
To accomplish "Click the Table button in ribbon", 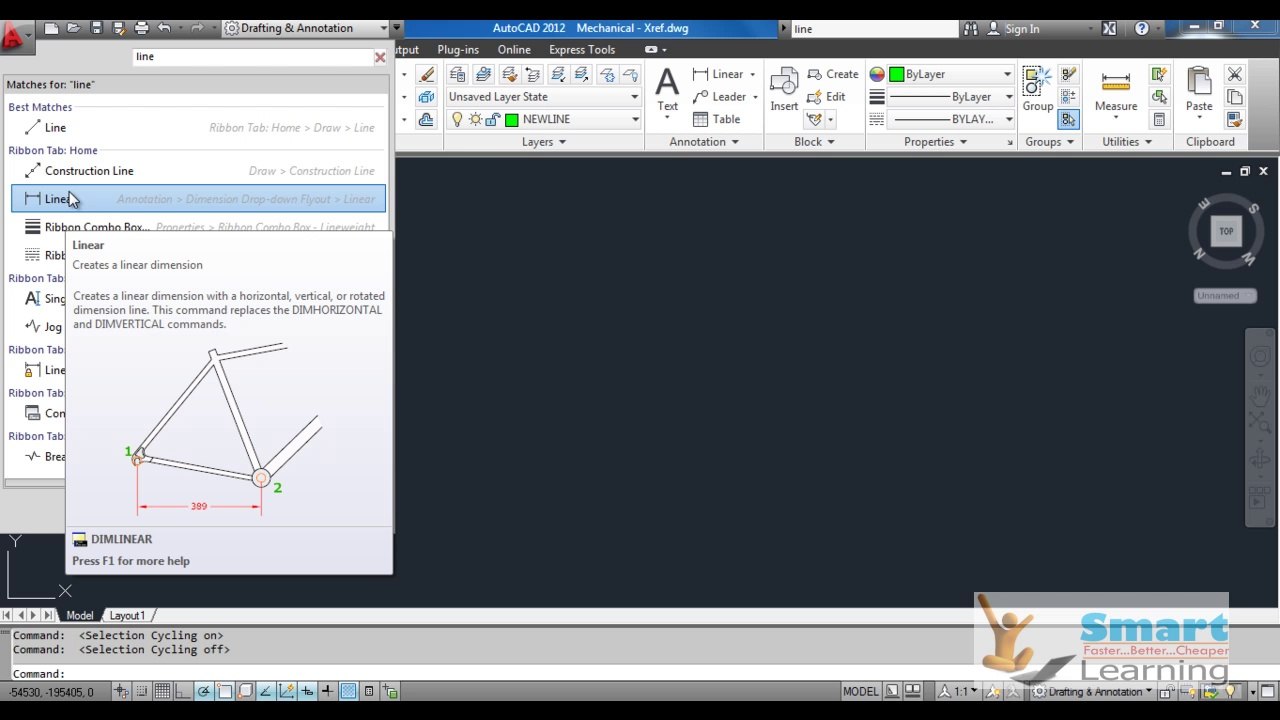I will click(x=716, y=120).
